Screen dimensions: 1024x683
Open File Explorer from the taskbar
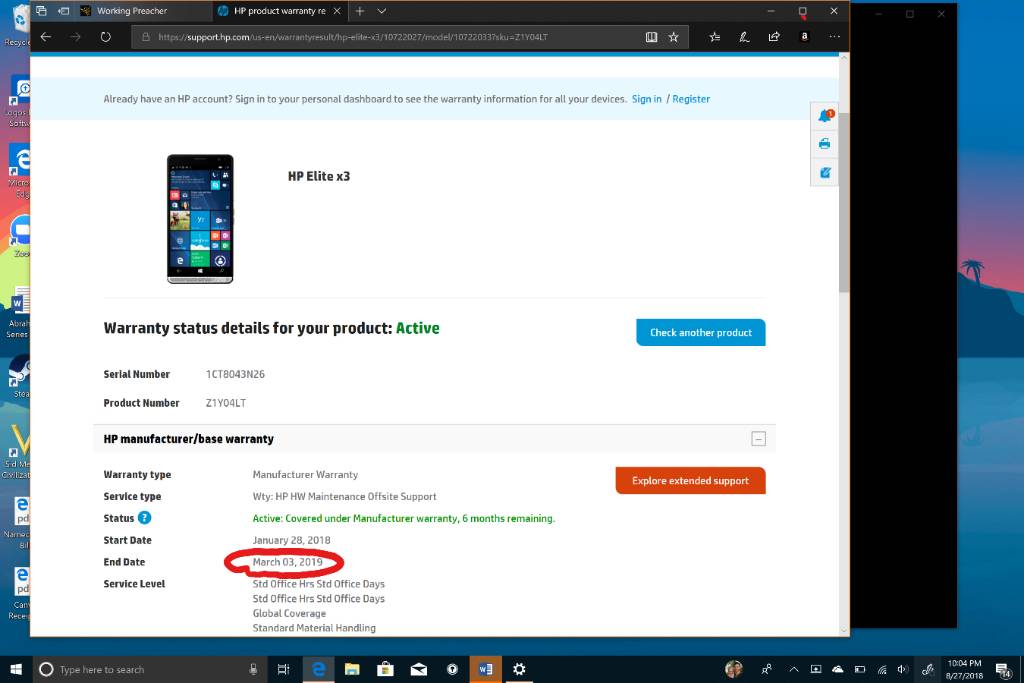pyautogui.click(x=352, y=669)
